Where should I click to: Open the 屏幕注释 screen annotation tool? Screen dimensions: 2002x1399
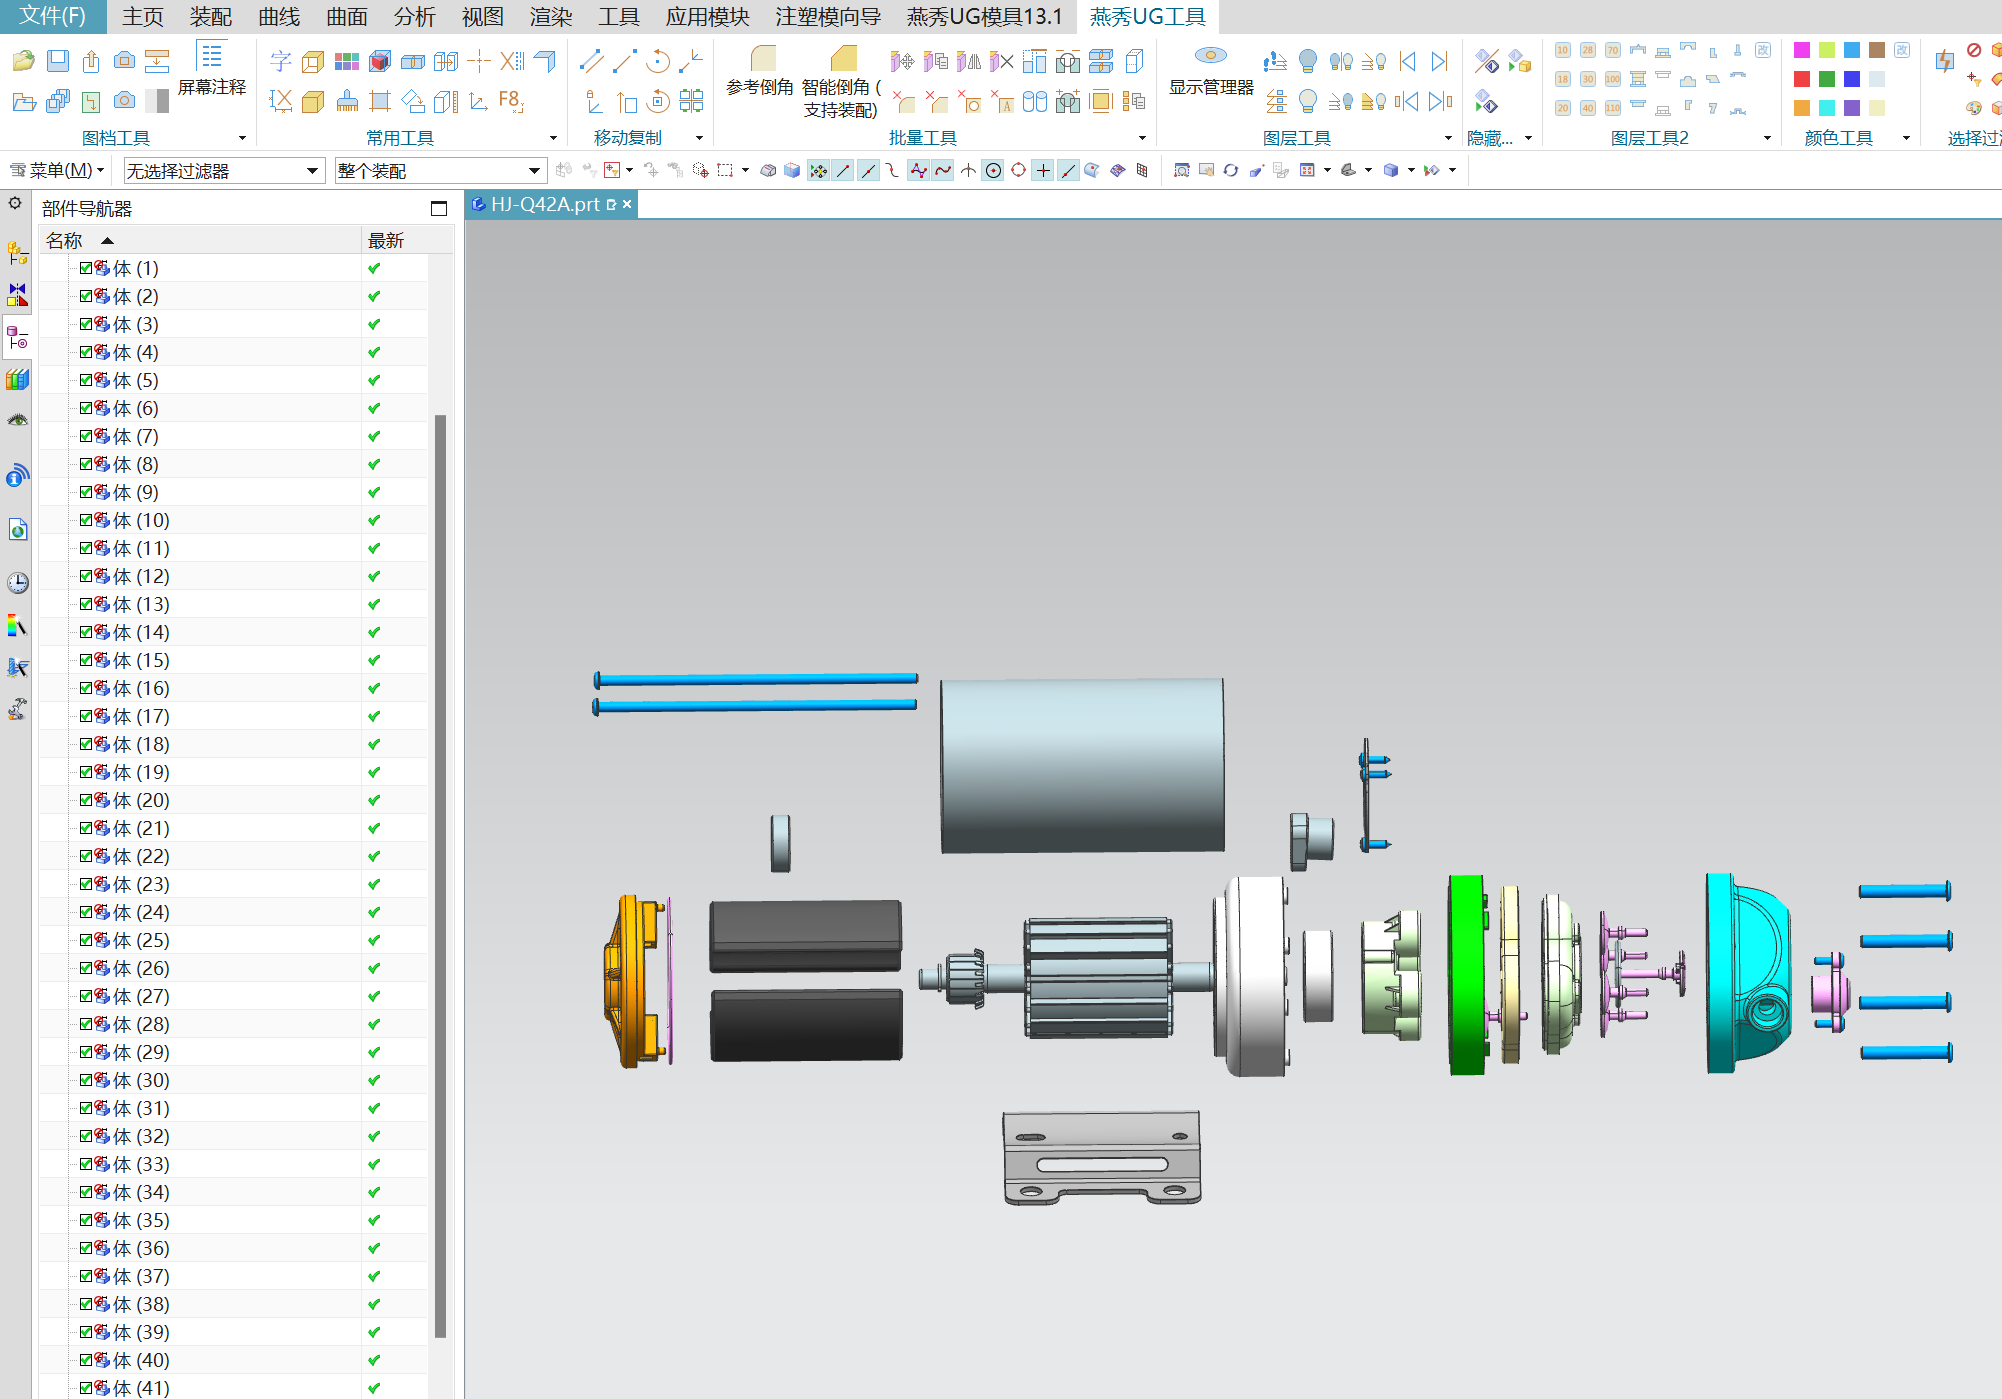[211, 69]
